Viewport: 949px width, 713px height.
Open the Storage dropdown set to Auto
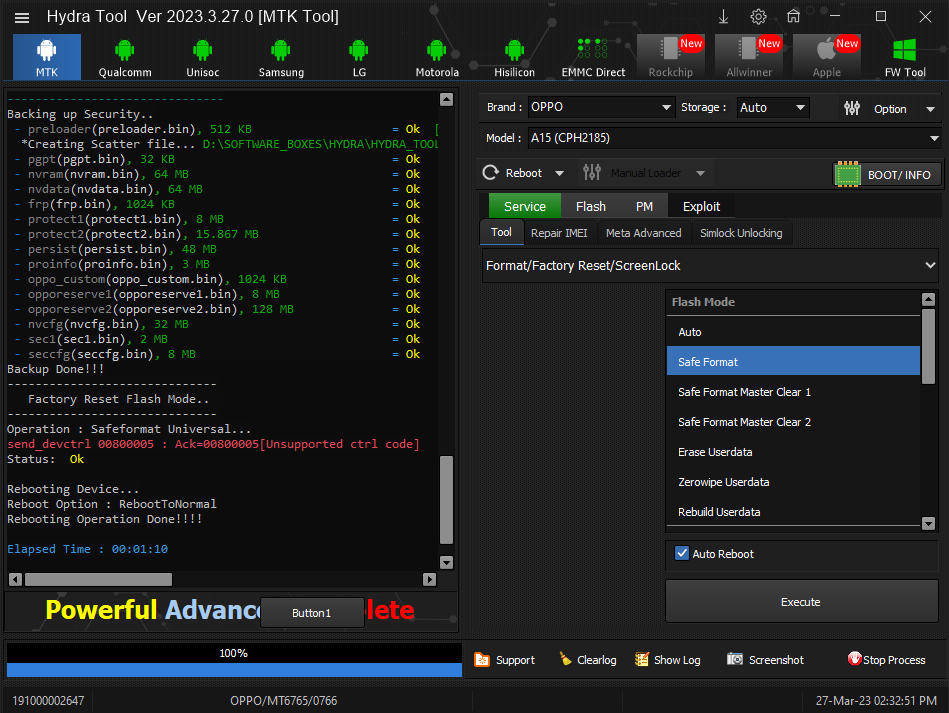tap(773, 107)
